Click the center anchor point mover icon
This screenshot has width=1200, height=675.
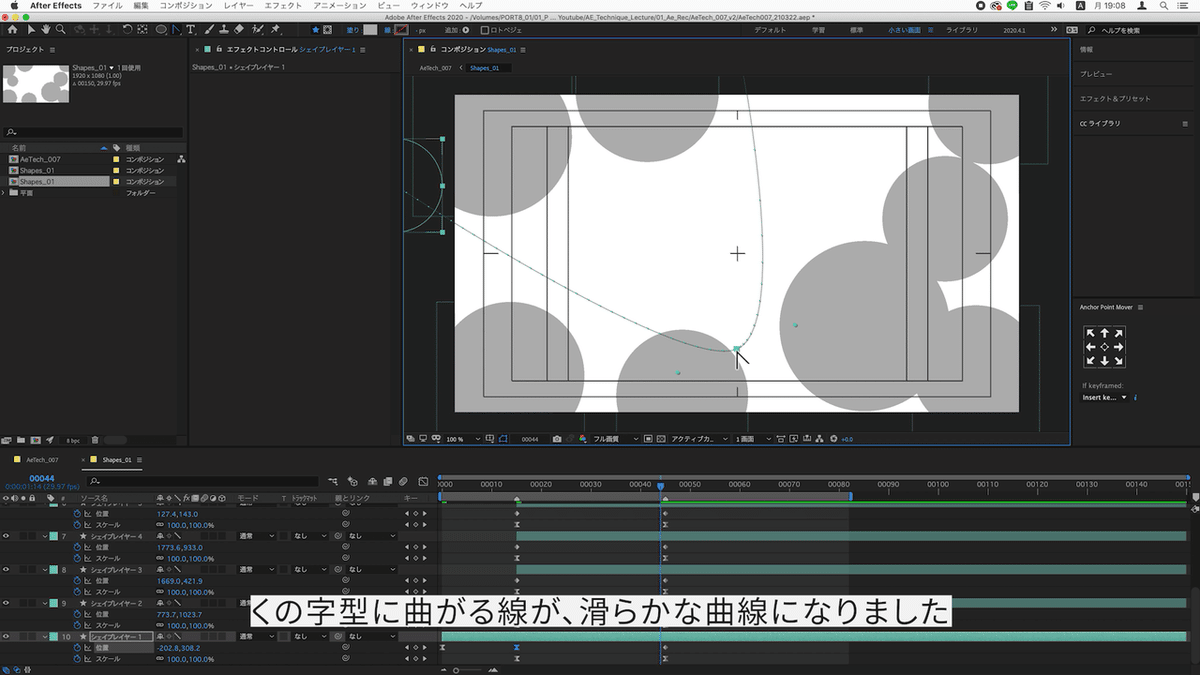coord(1104,347)
